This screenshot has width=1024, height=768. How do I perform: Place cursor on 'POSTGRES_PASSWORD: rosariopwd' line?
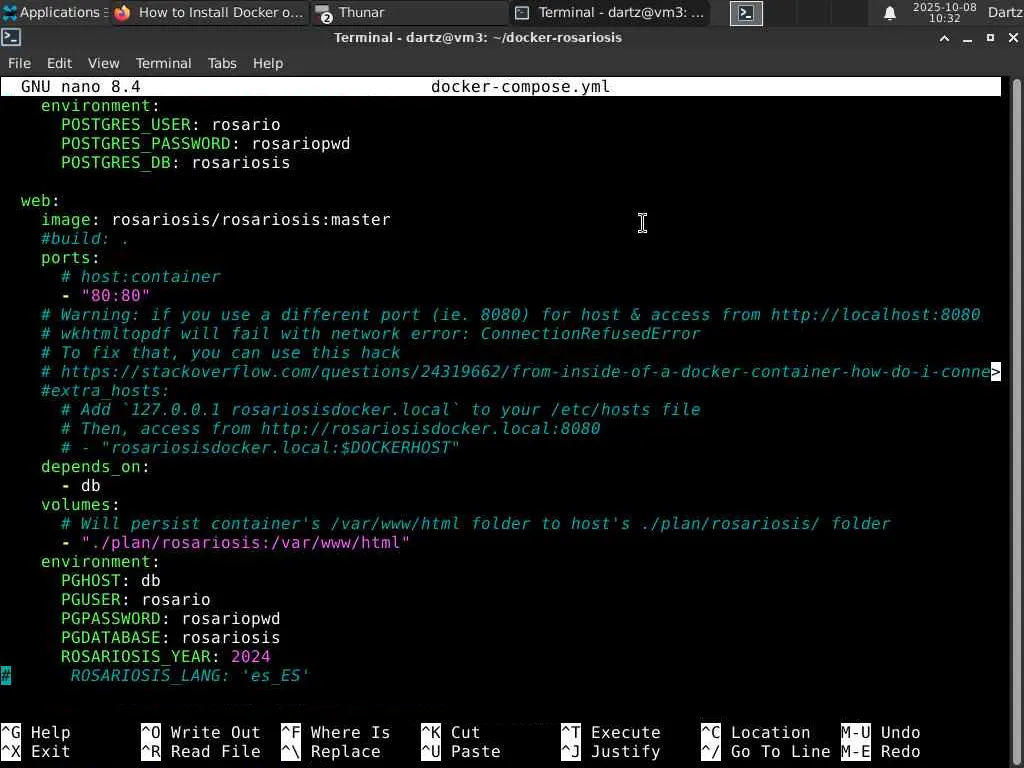click(x=206, y=144)
